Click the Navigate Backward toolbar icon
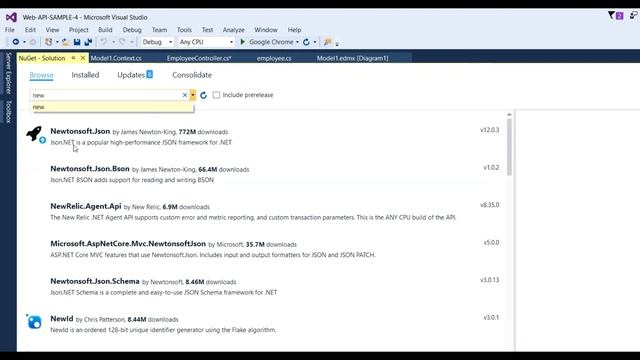The image size is (640, 360). pyautogui.click(x=16, y=42)
